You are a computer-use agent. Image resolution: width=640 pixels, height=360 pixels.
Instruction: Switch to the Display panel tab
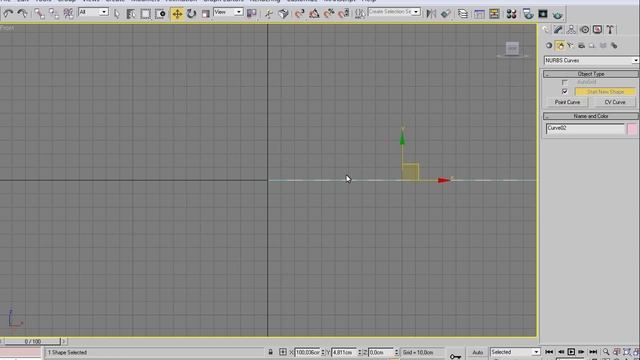[597, 29]
